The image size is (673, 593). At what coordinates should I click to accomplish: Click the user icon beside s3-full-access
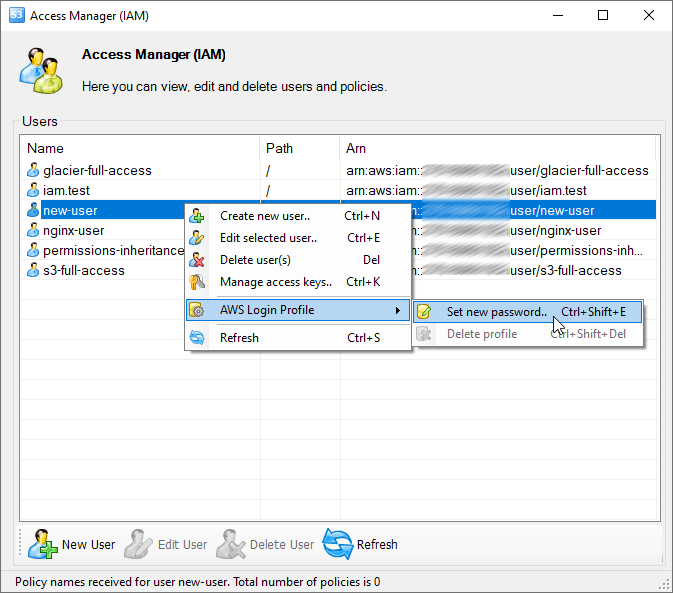point(33,270)
